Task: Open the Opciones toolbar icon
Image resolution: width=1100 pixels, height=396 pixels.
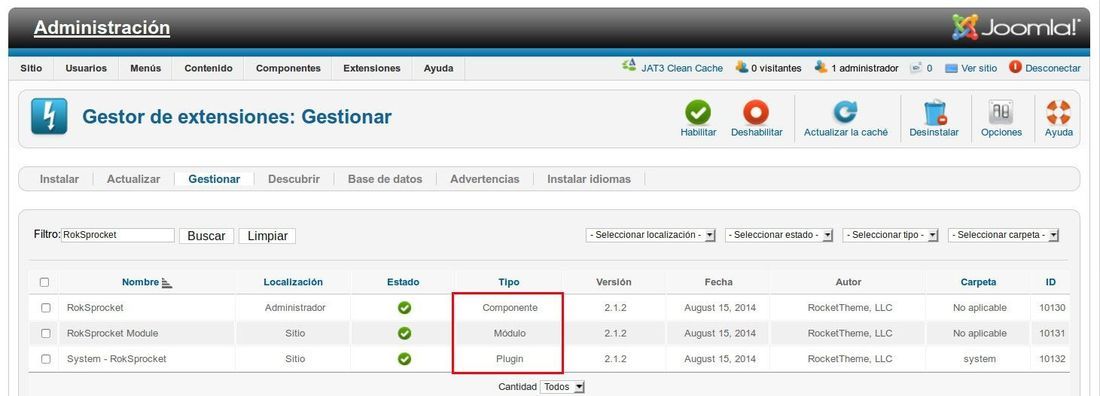Action: click(1001, 112)
